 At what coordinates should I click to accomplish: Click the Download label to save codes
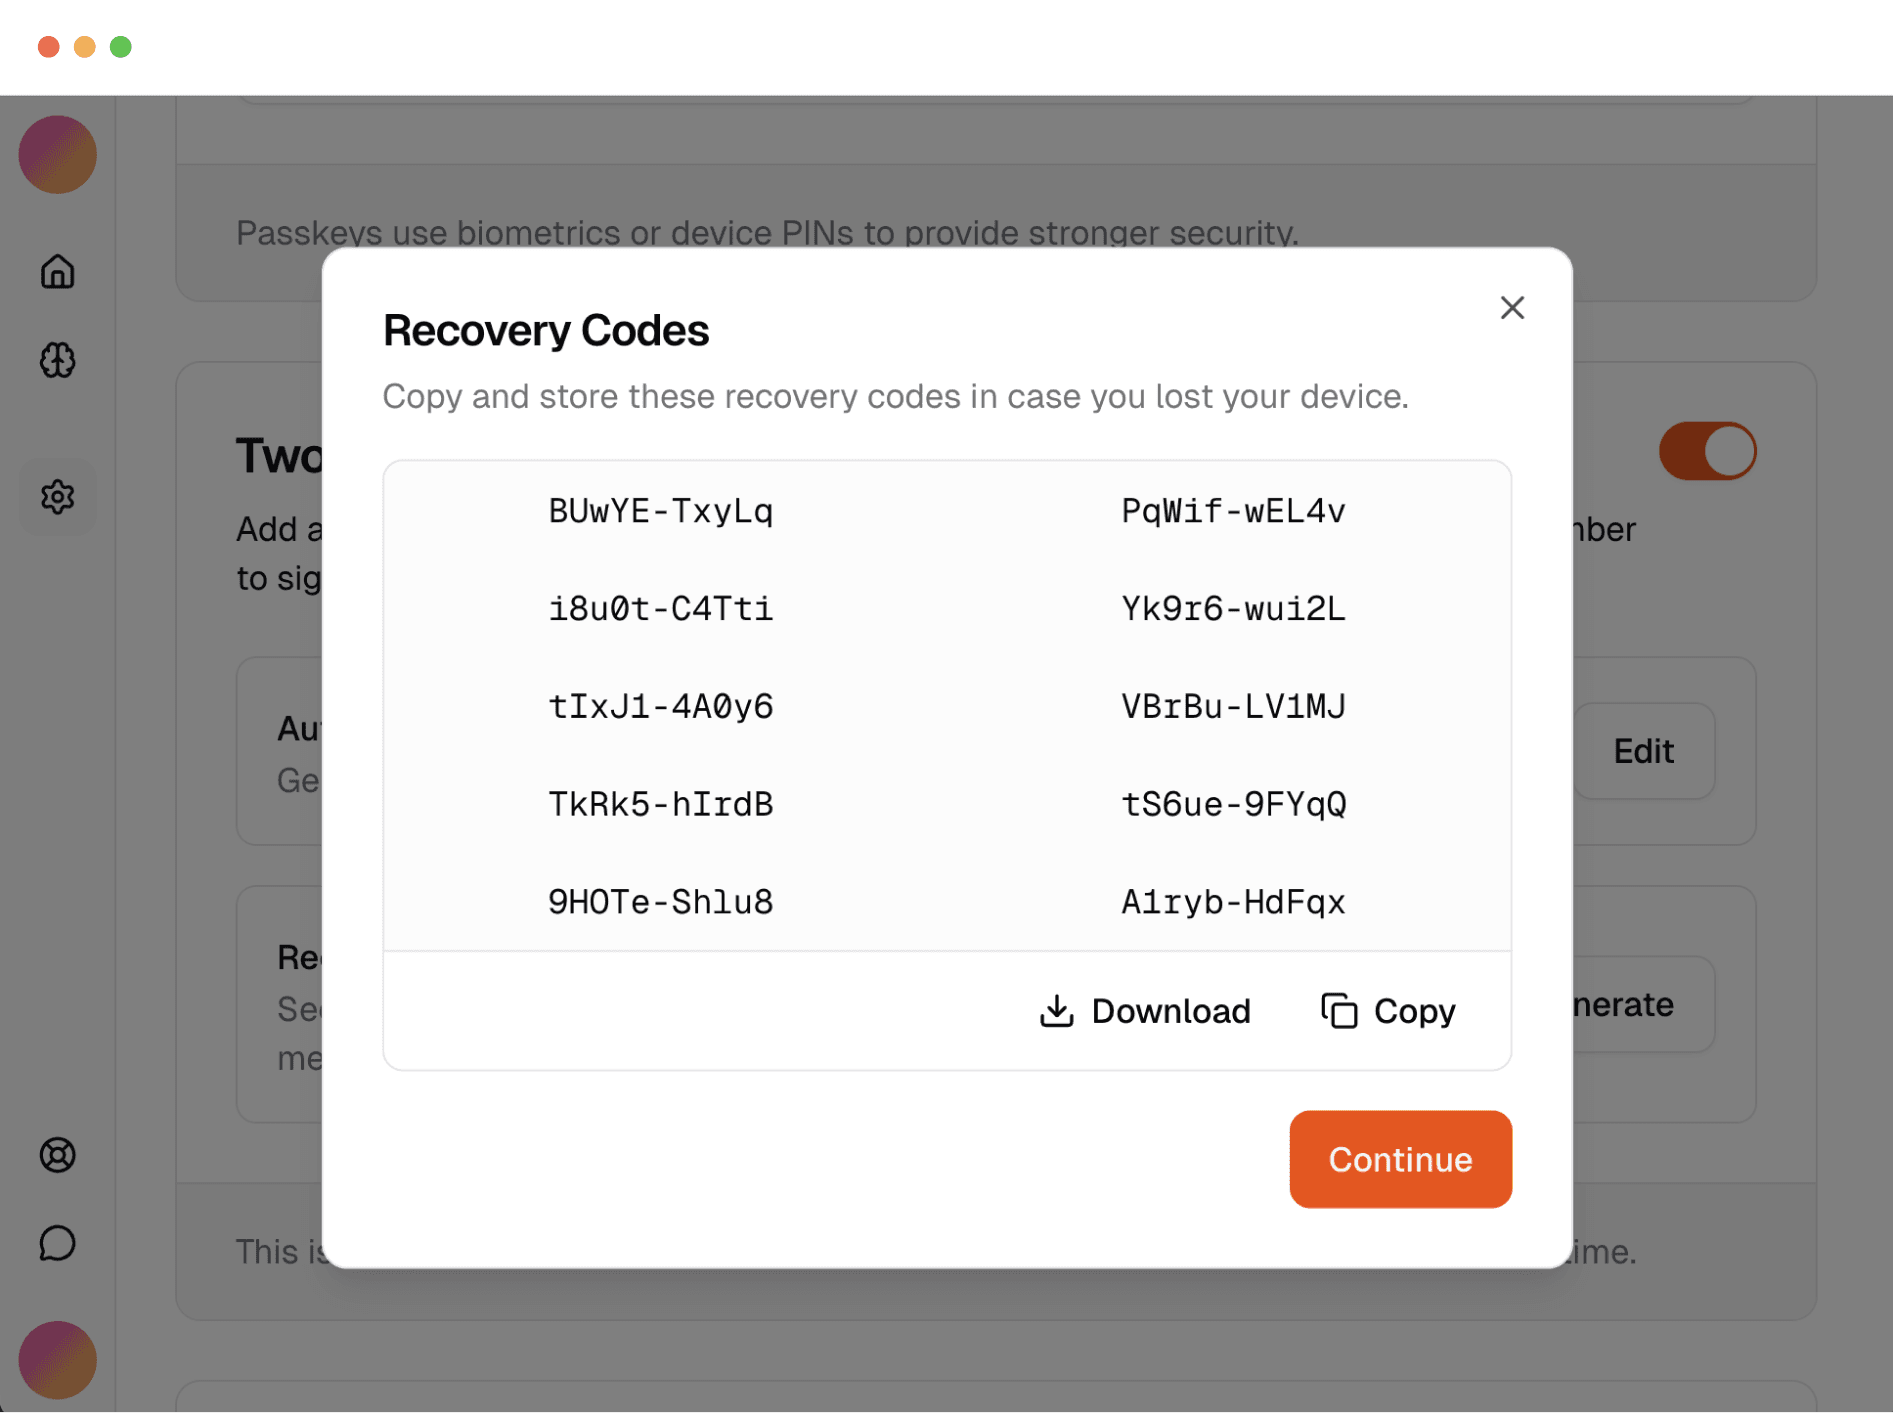[x=1172, y=1011]
